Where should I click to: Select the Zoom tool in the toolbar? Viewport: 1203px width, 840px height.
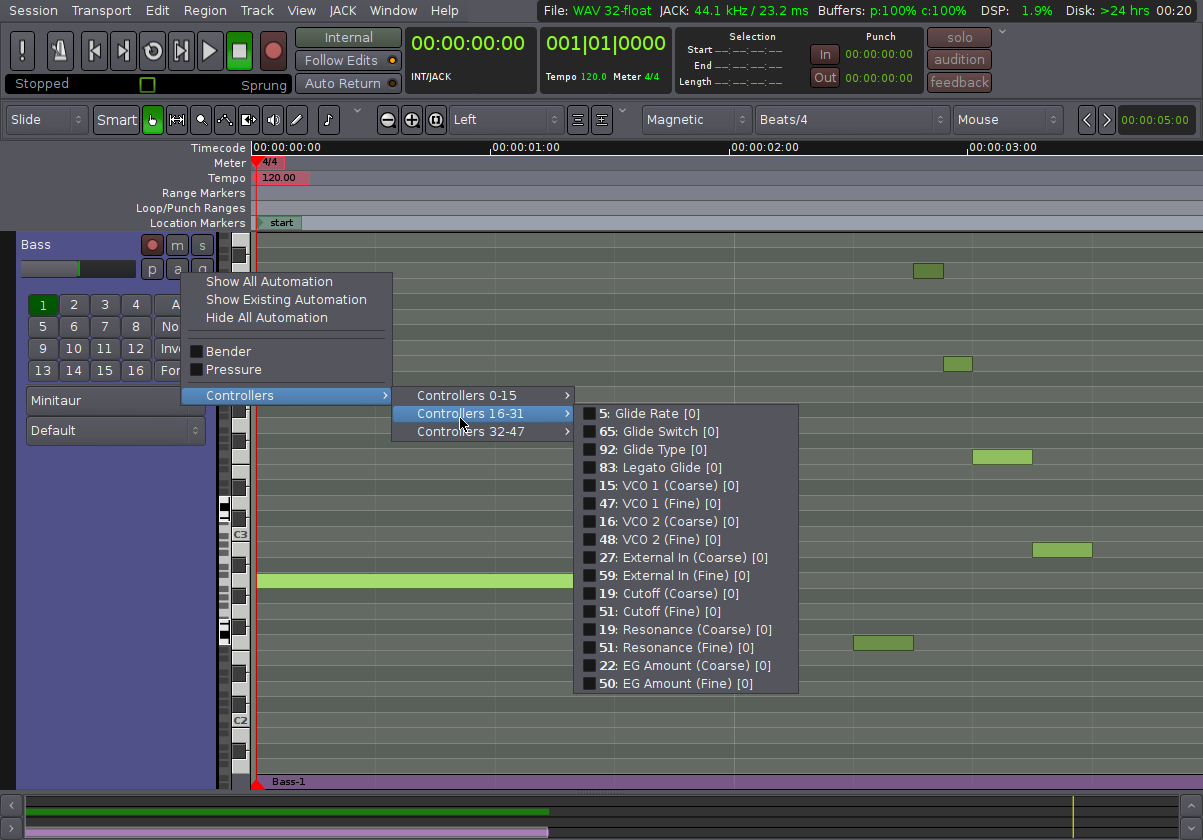pos(201,120)
